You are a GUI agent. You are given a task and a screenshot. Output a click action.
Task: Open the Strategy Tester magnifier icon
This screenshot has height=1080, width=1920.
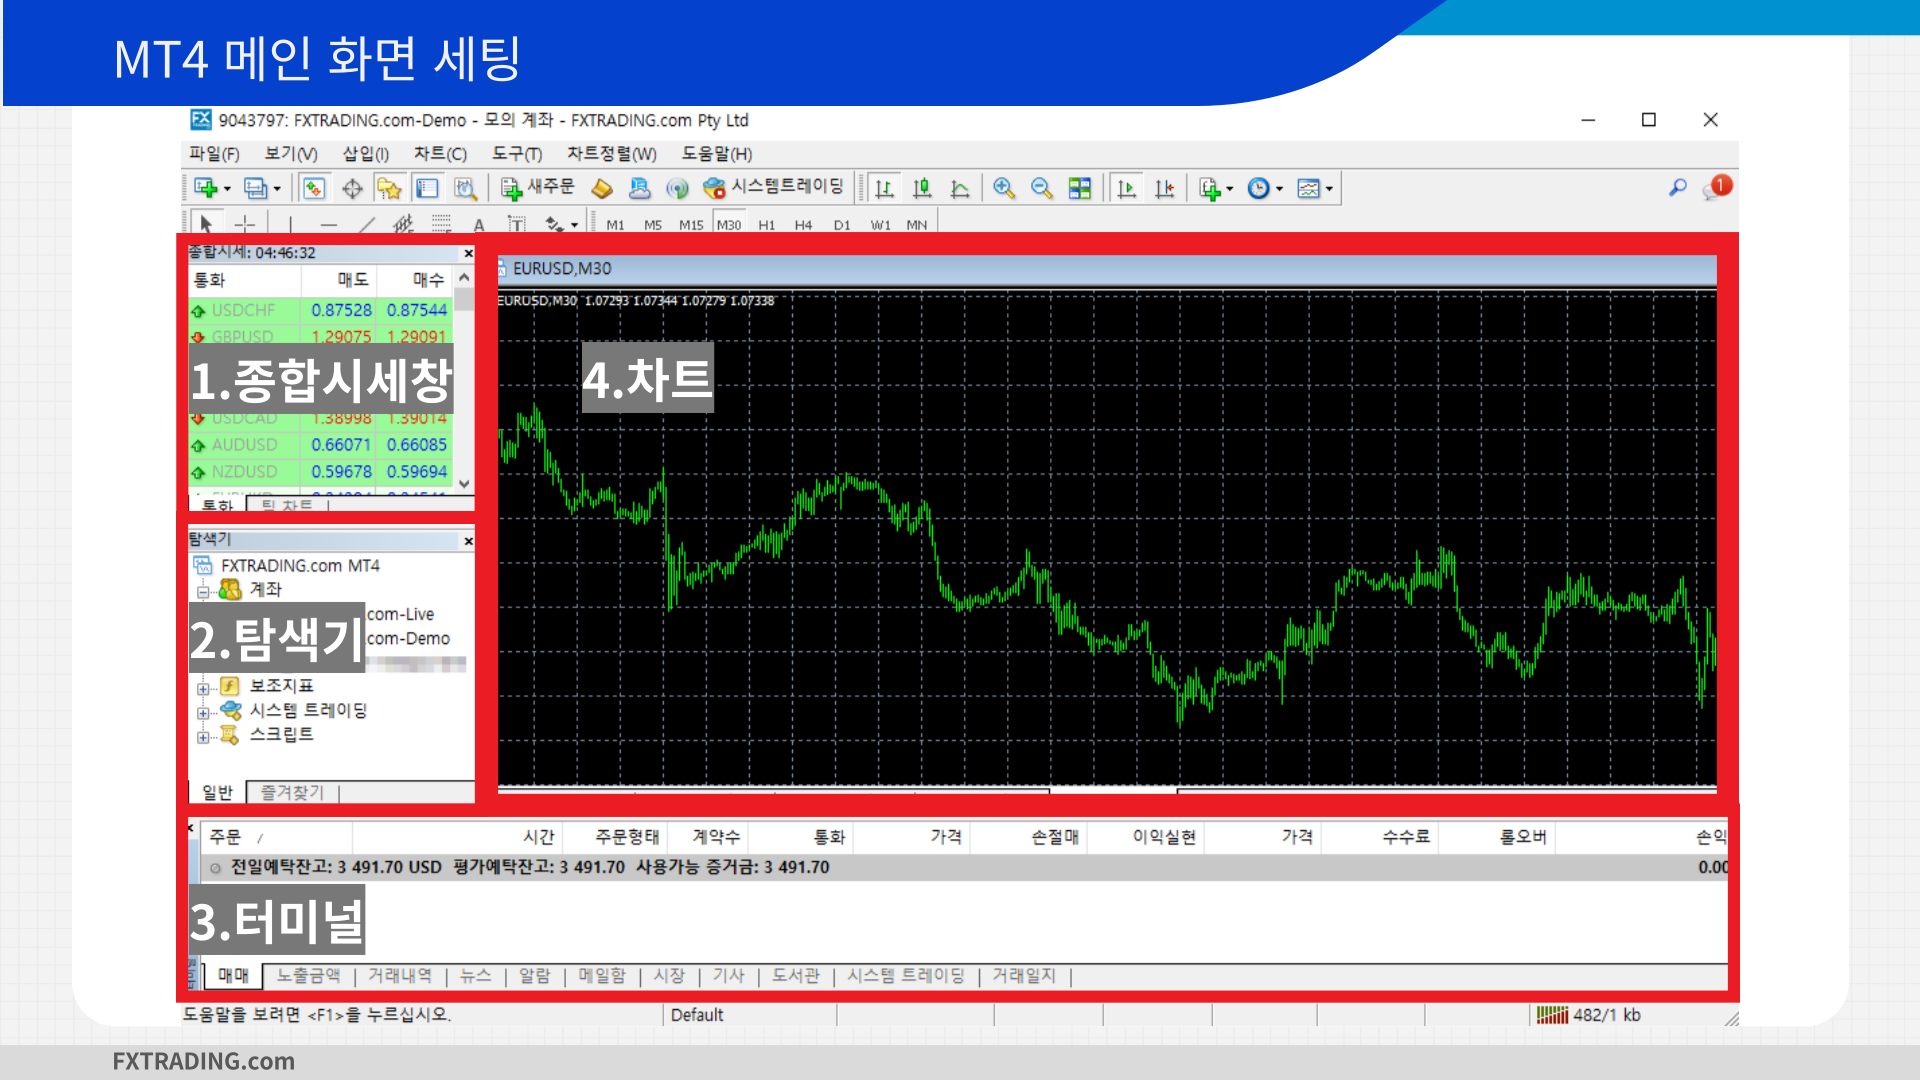click(465, 188)
